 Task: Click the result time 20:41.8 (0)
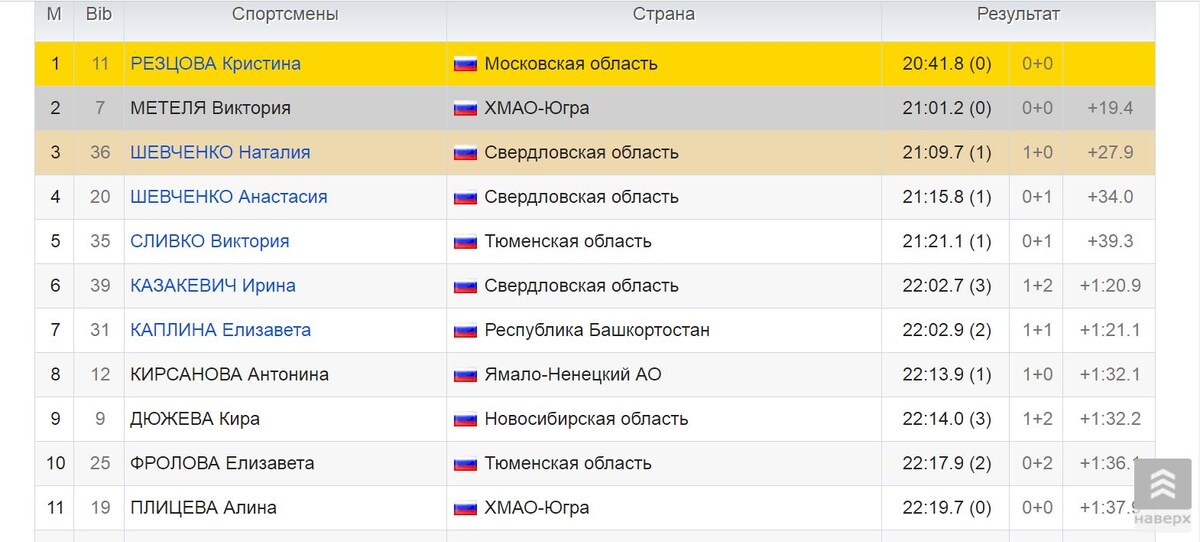pyautogui.click(x=947, y=64)
